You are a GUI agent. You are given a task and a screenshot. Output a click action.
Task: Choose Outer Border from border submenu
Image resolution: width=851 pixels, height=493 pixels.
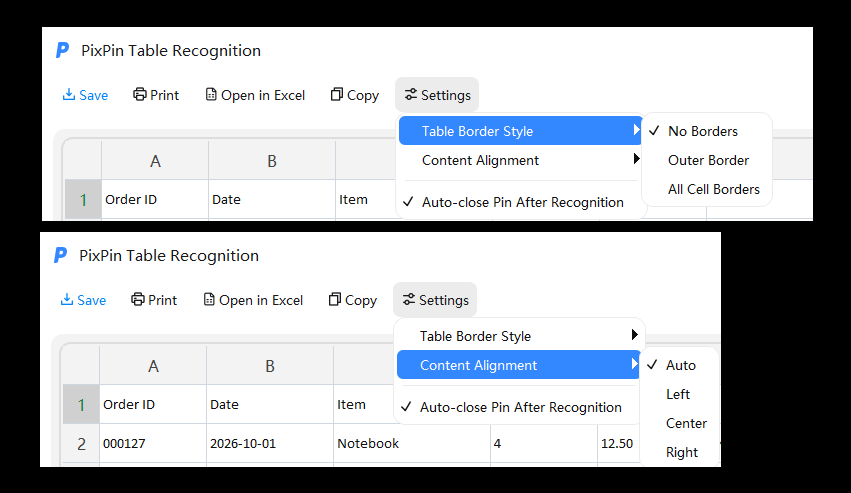click(706, 160)
